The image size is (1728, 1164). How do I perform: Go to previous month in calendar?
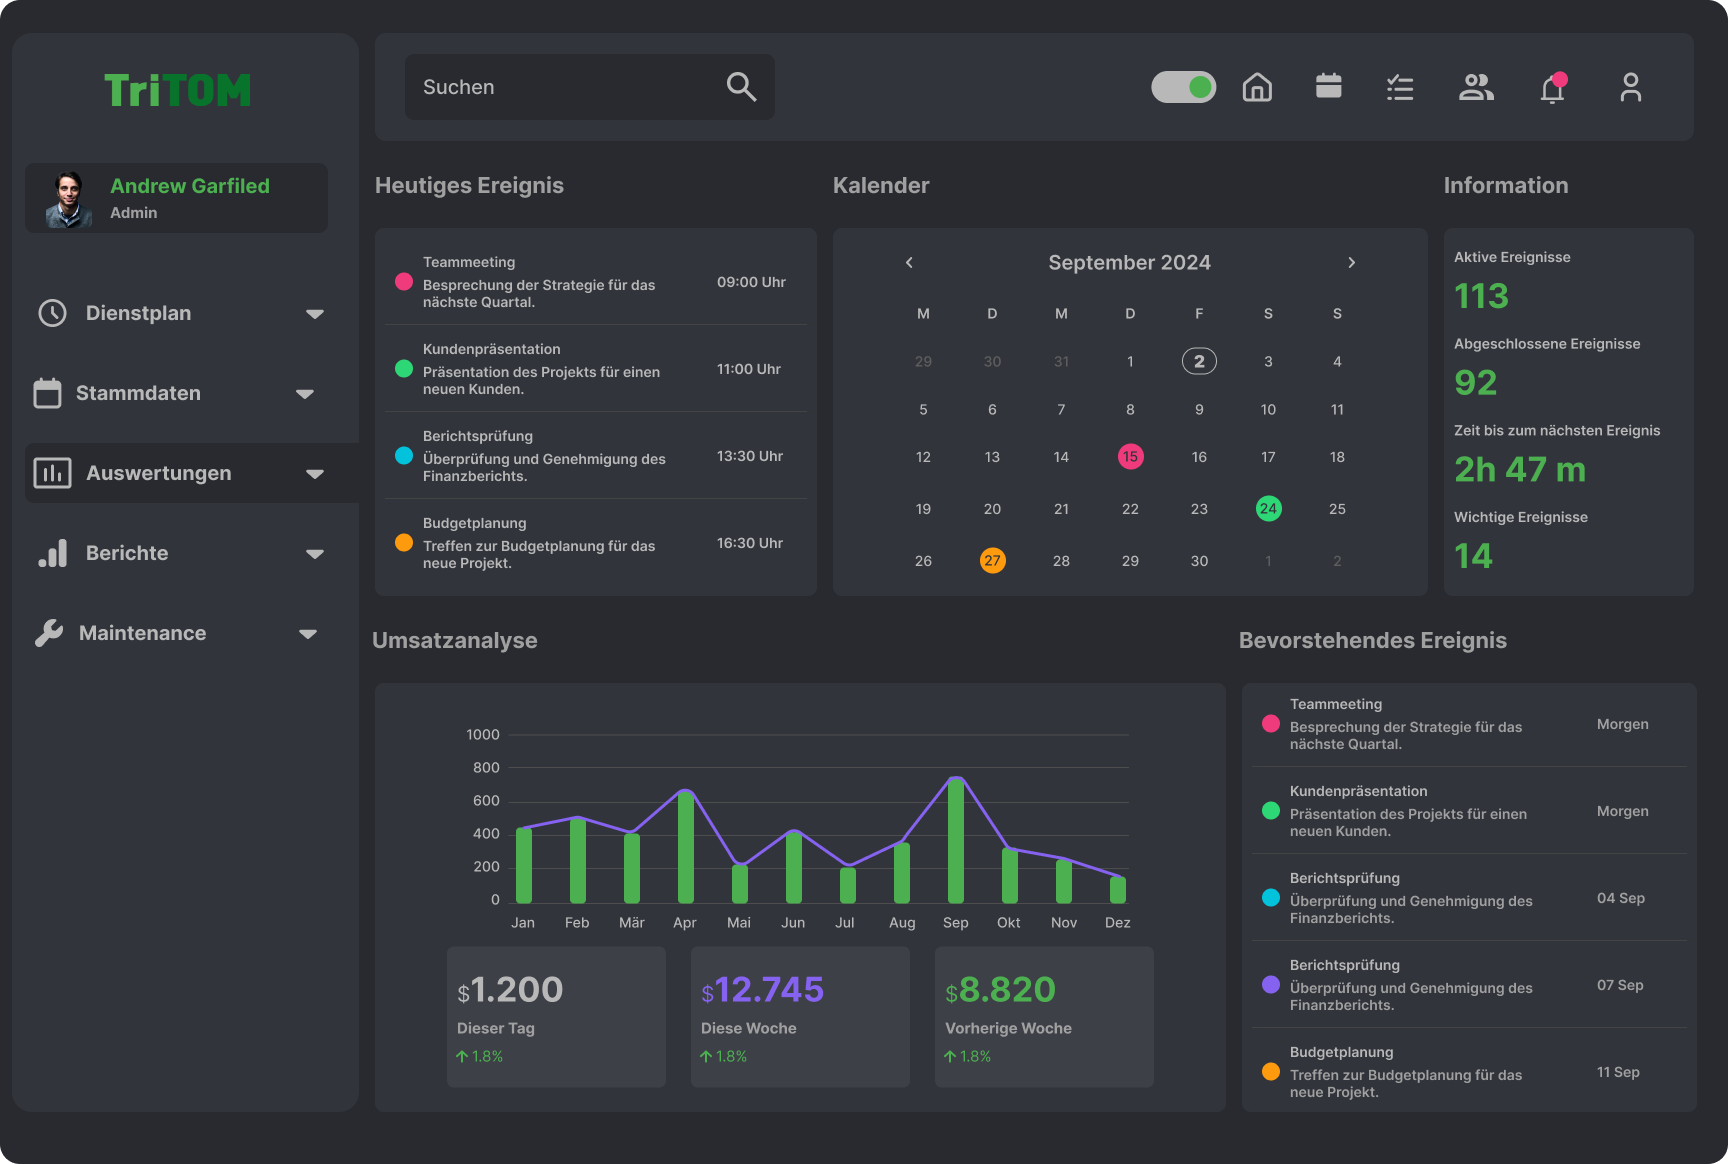pos(909,263)
